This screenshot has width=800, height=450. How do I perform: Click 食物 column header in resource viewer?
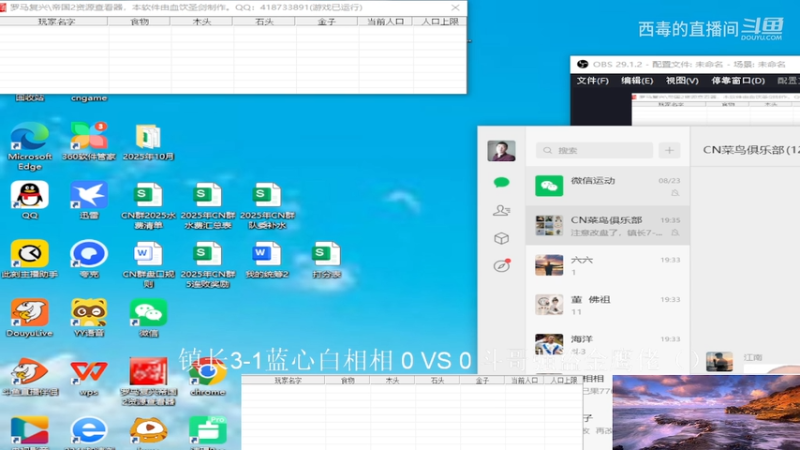tap(139, 21)
